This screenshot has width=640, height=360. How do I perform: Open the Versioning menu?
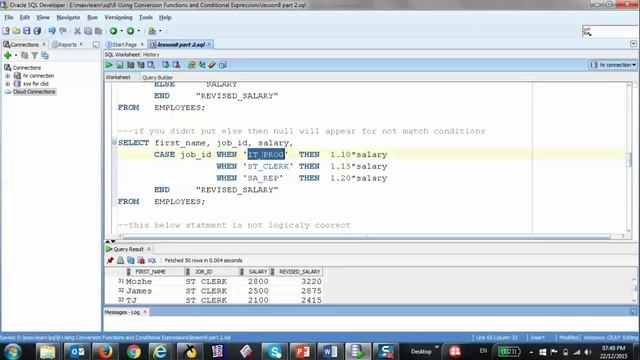(x=118, y=18)
